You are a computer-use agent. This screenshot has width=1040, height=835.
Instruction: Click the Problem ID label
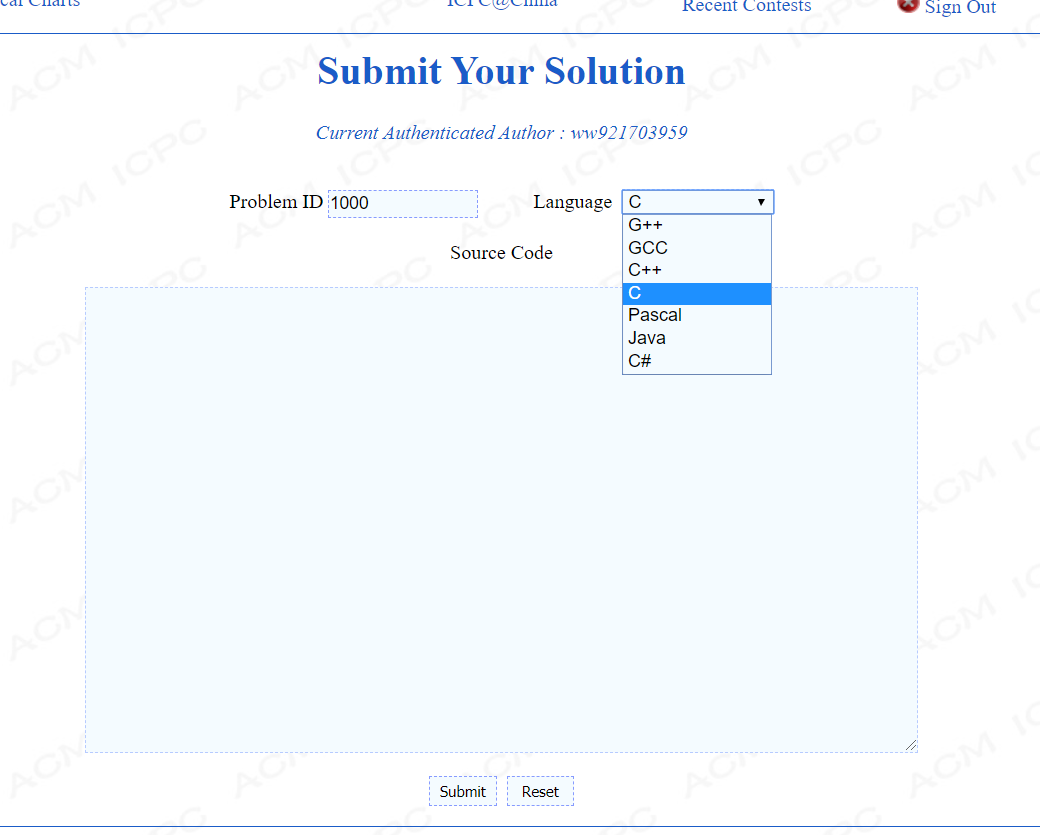point(276,202)
